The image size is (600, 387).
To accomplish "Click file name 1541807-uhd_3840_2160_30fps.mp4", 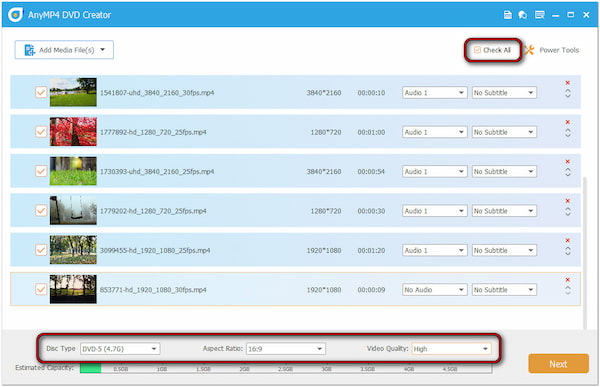I will [x=157, y=93].
